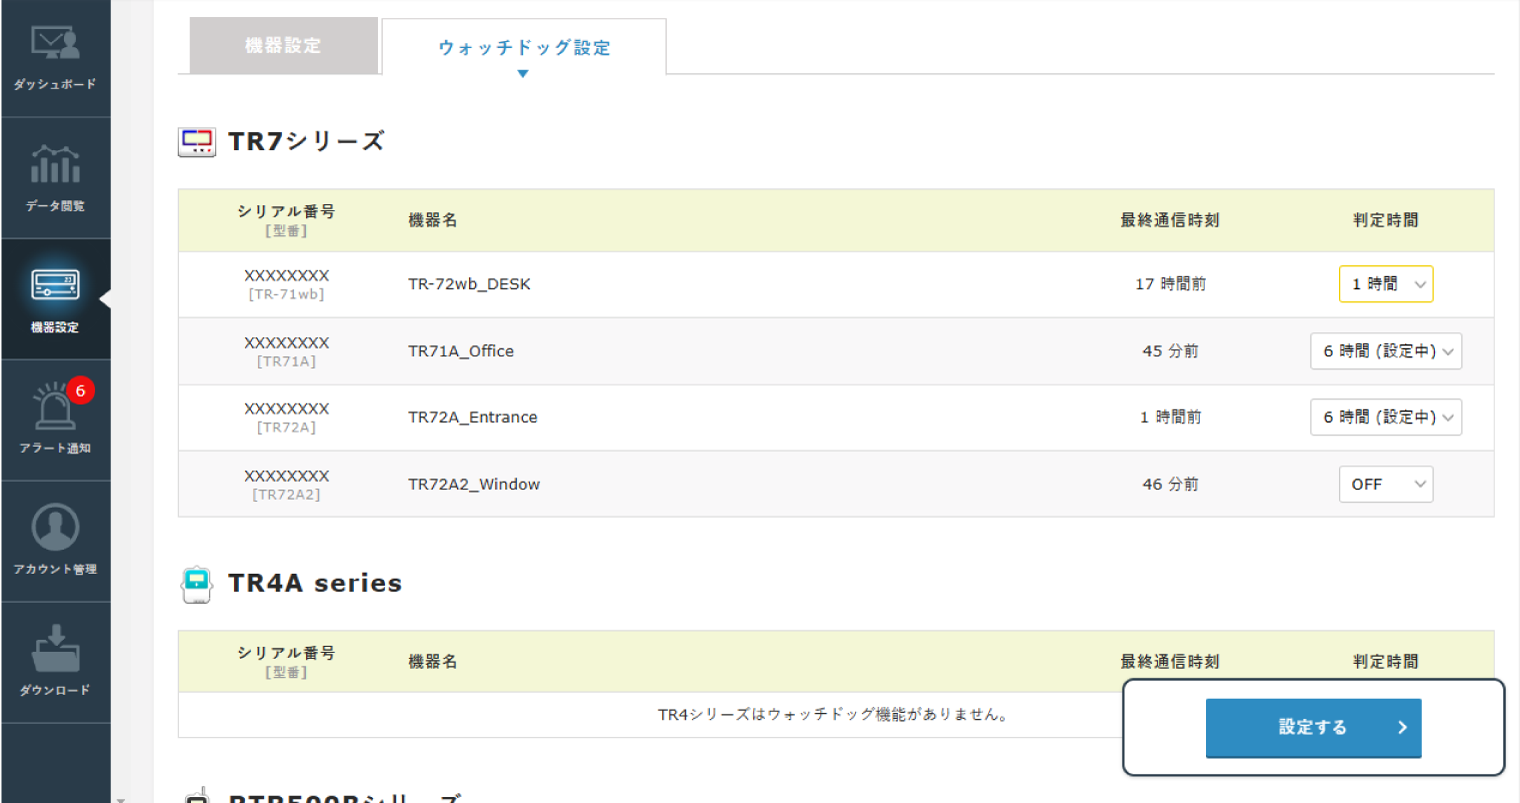Image resolution: width=1520 pixels, height=803 pixels.
Task: Switch to the 機器設定 tab
Action: (283, 46)
